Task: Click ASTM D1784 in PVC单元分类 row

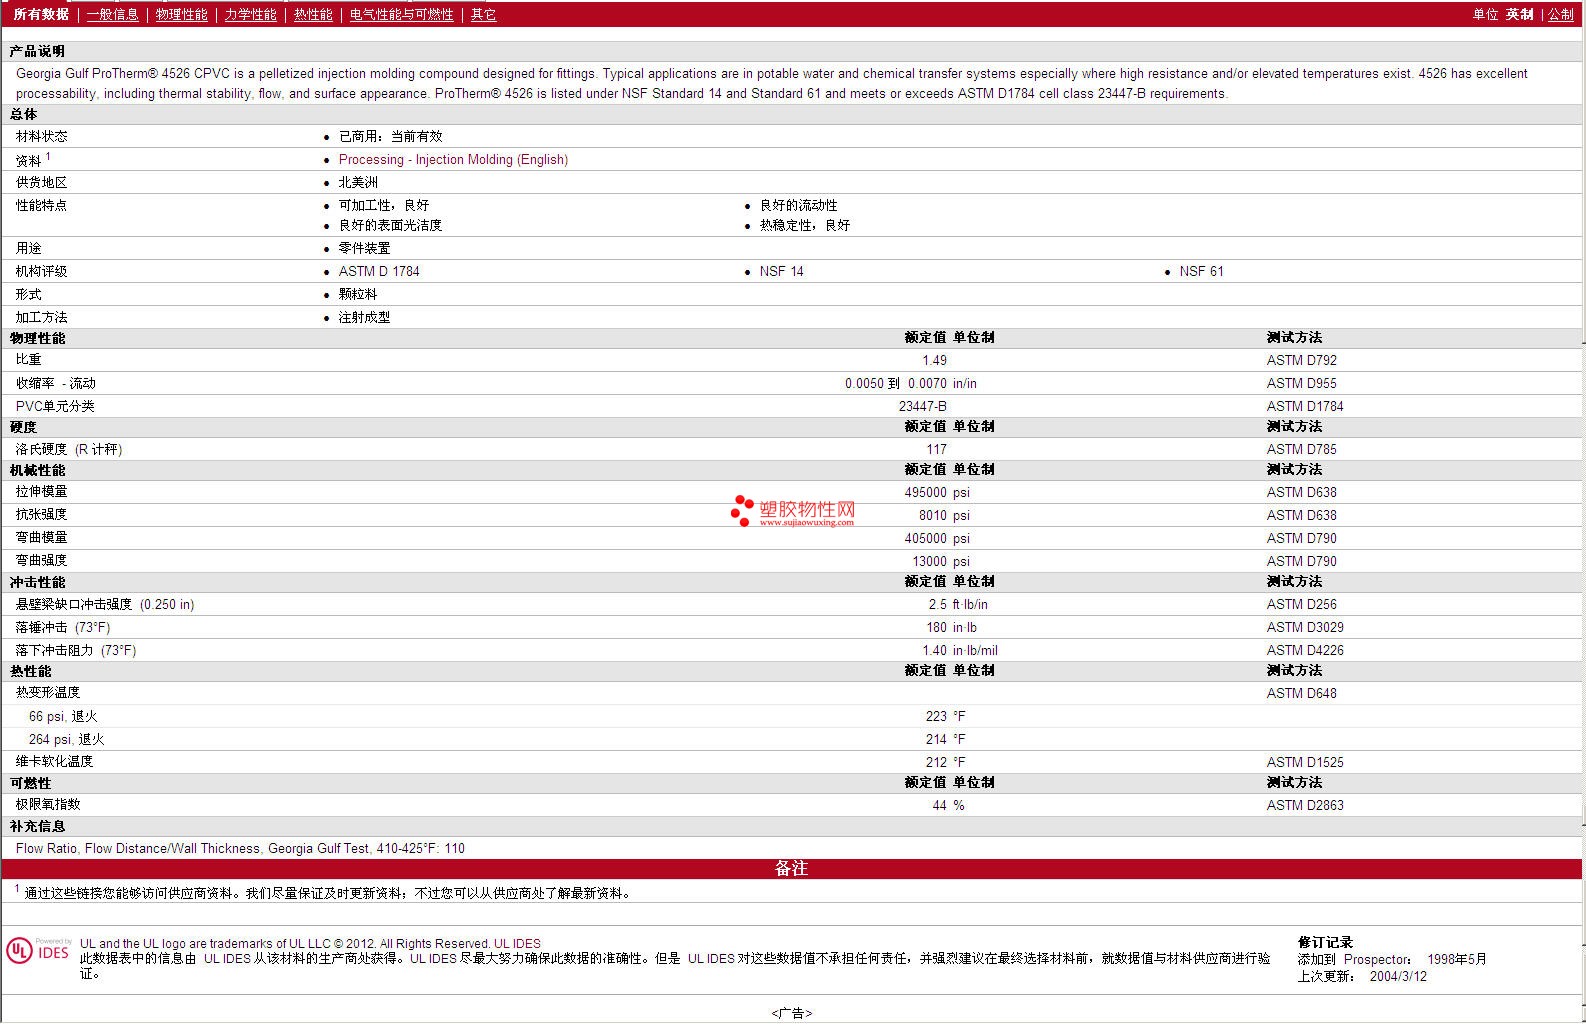Action: tap(1305, 406)
